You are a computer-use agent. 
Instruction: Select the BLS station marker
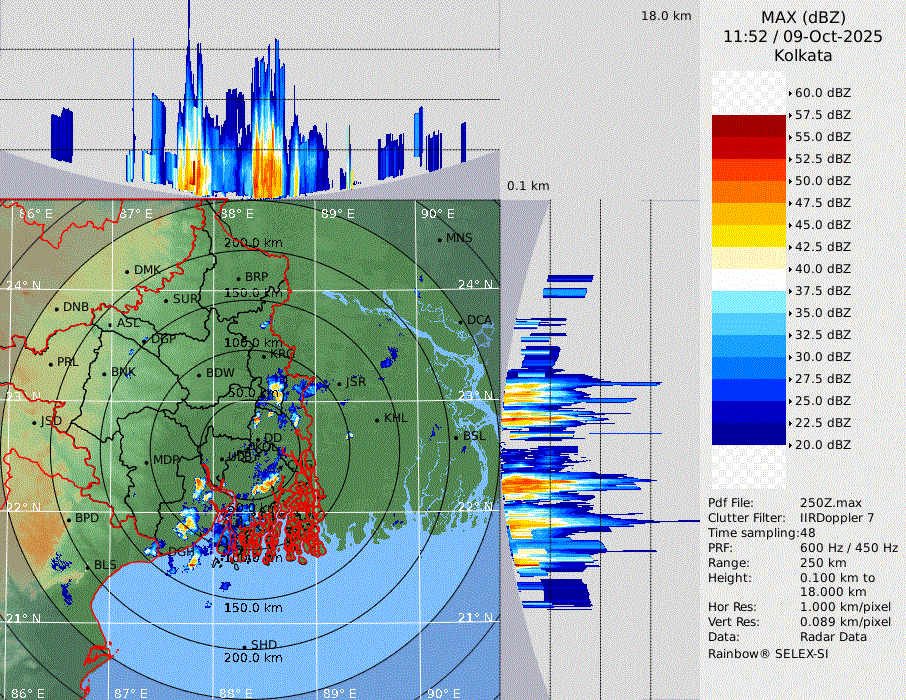click(87, 566)
